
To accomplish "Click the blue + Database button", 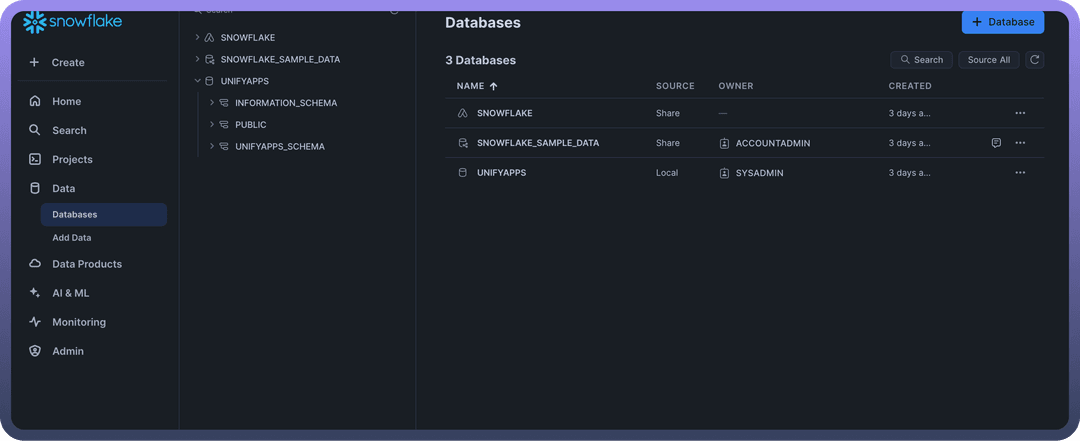I will coord(1002,22).
